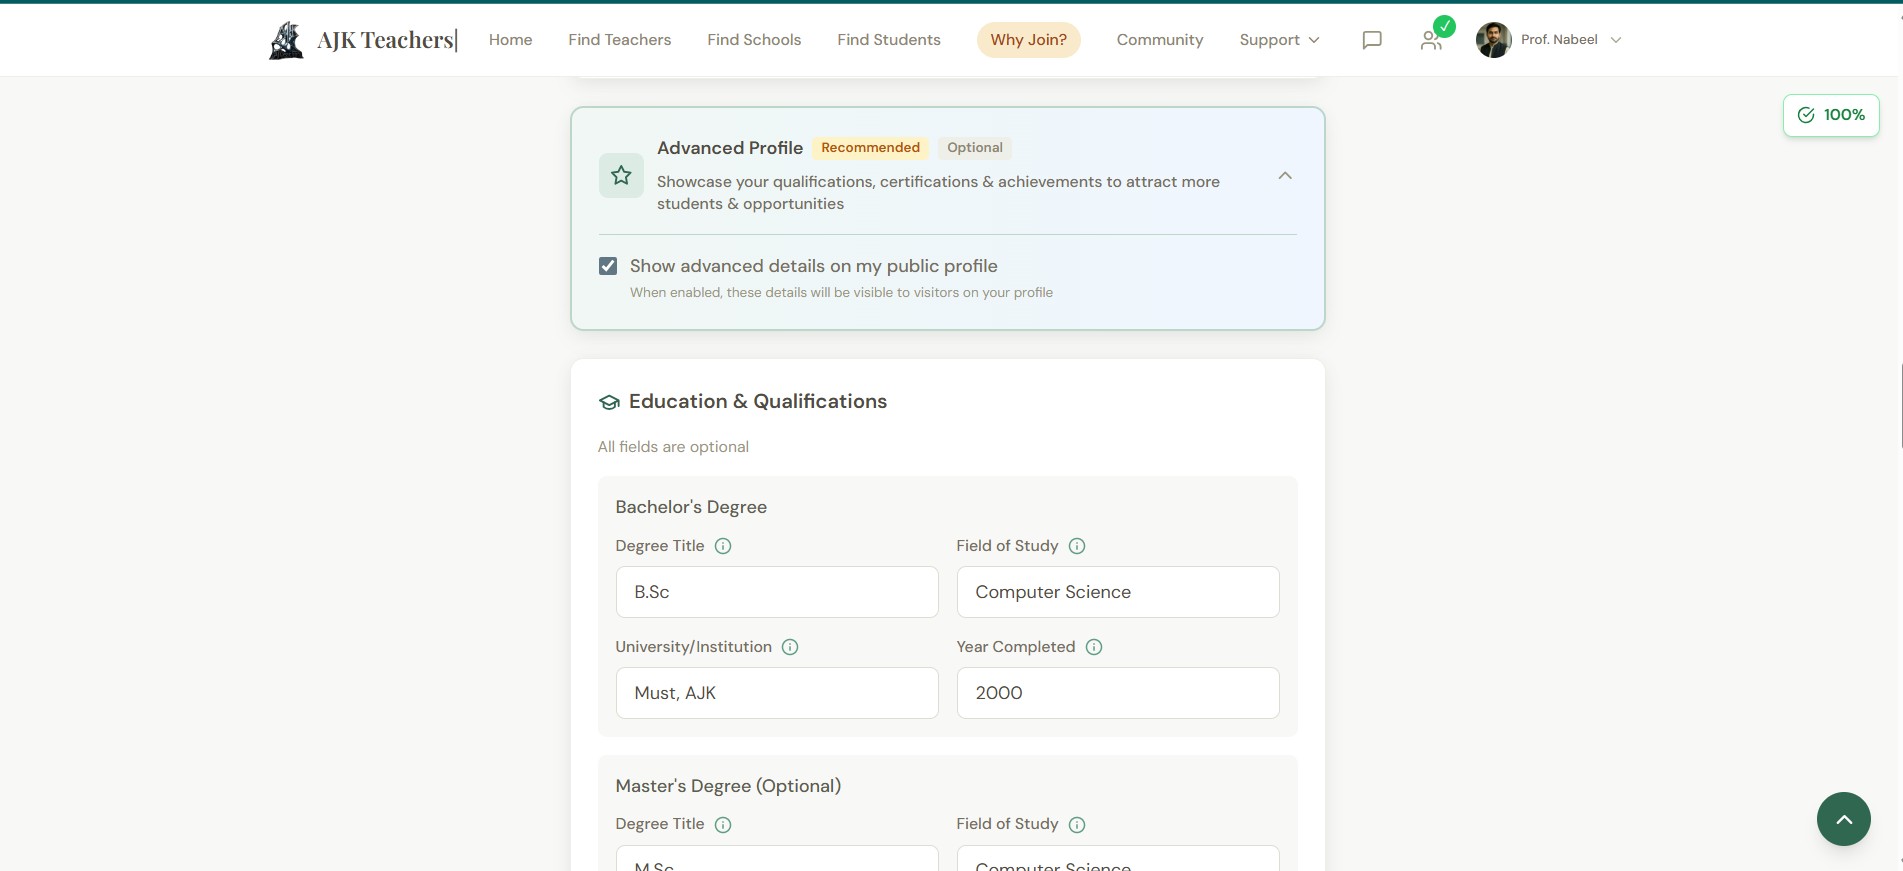Image resolution: width=1903 pixels, height=871 pixels.
Task: Click info icon next to Bachelor's Degree Title
Action: click(723, 546)
